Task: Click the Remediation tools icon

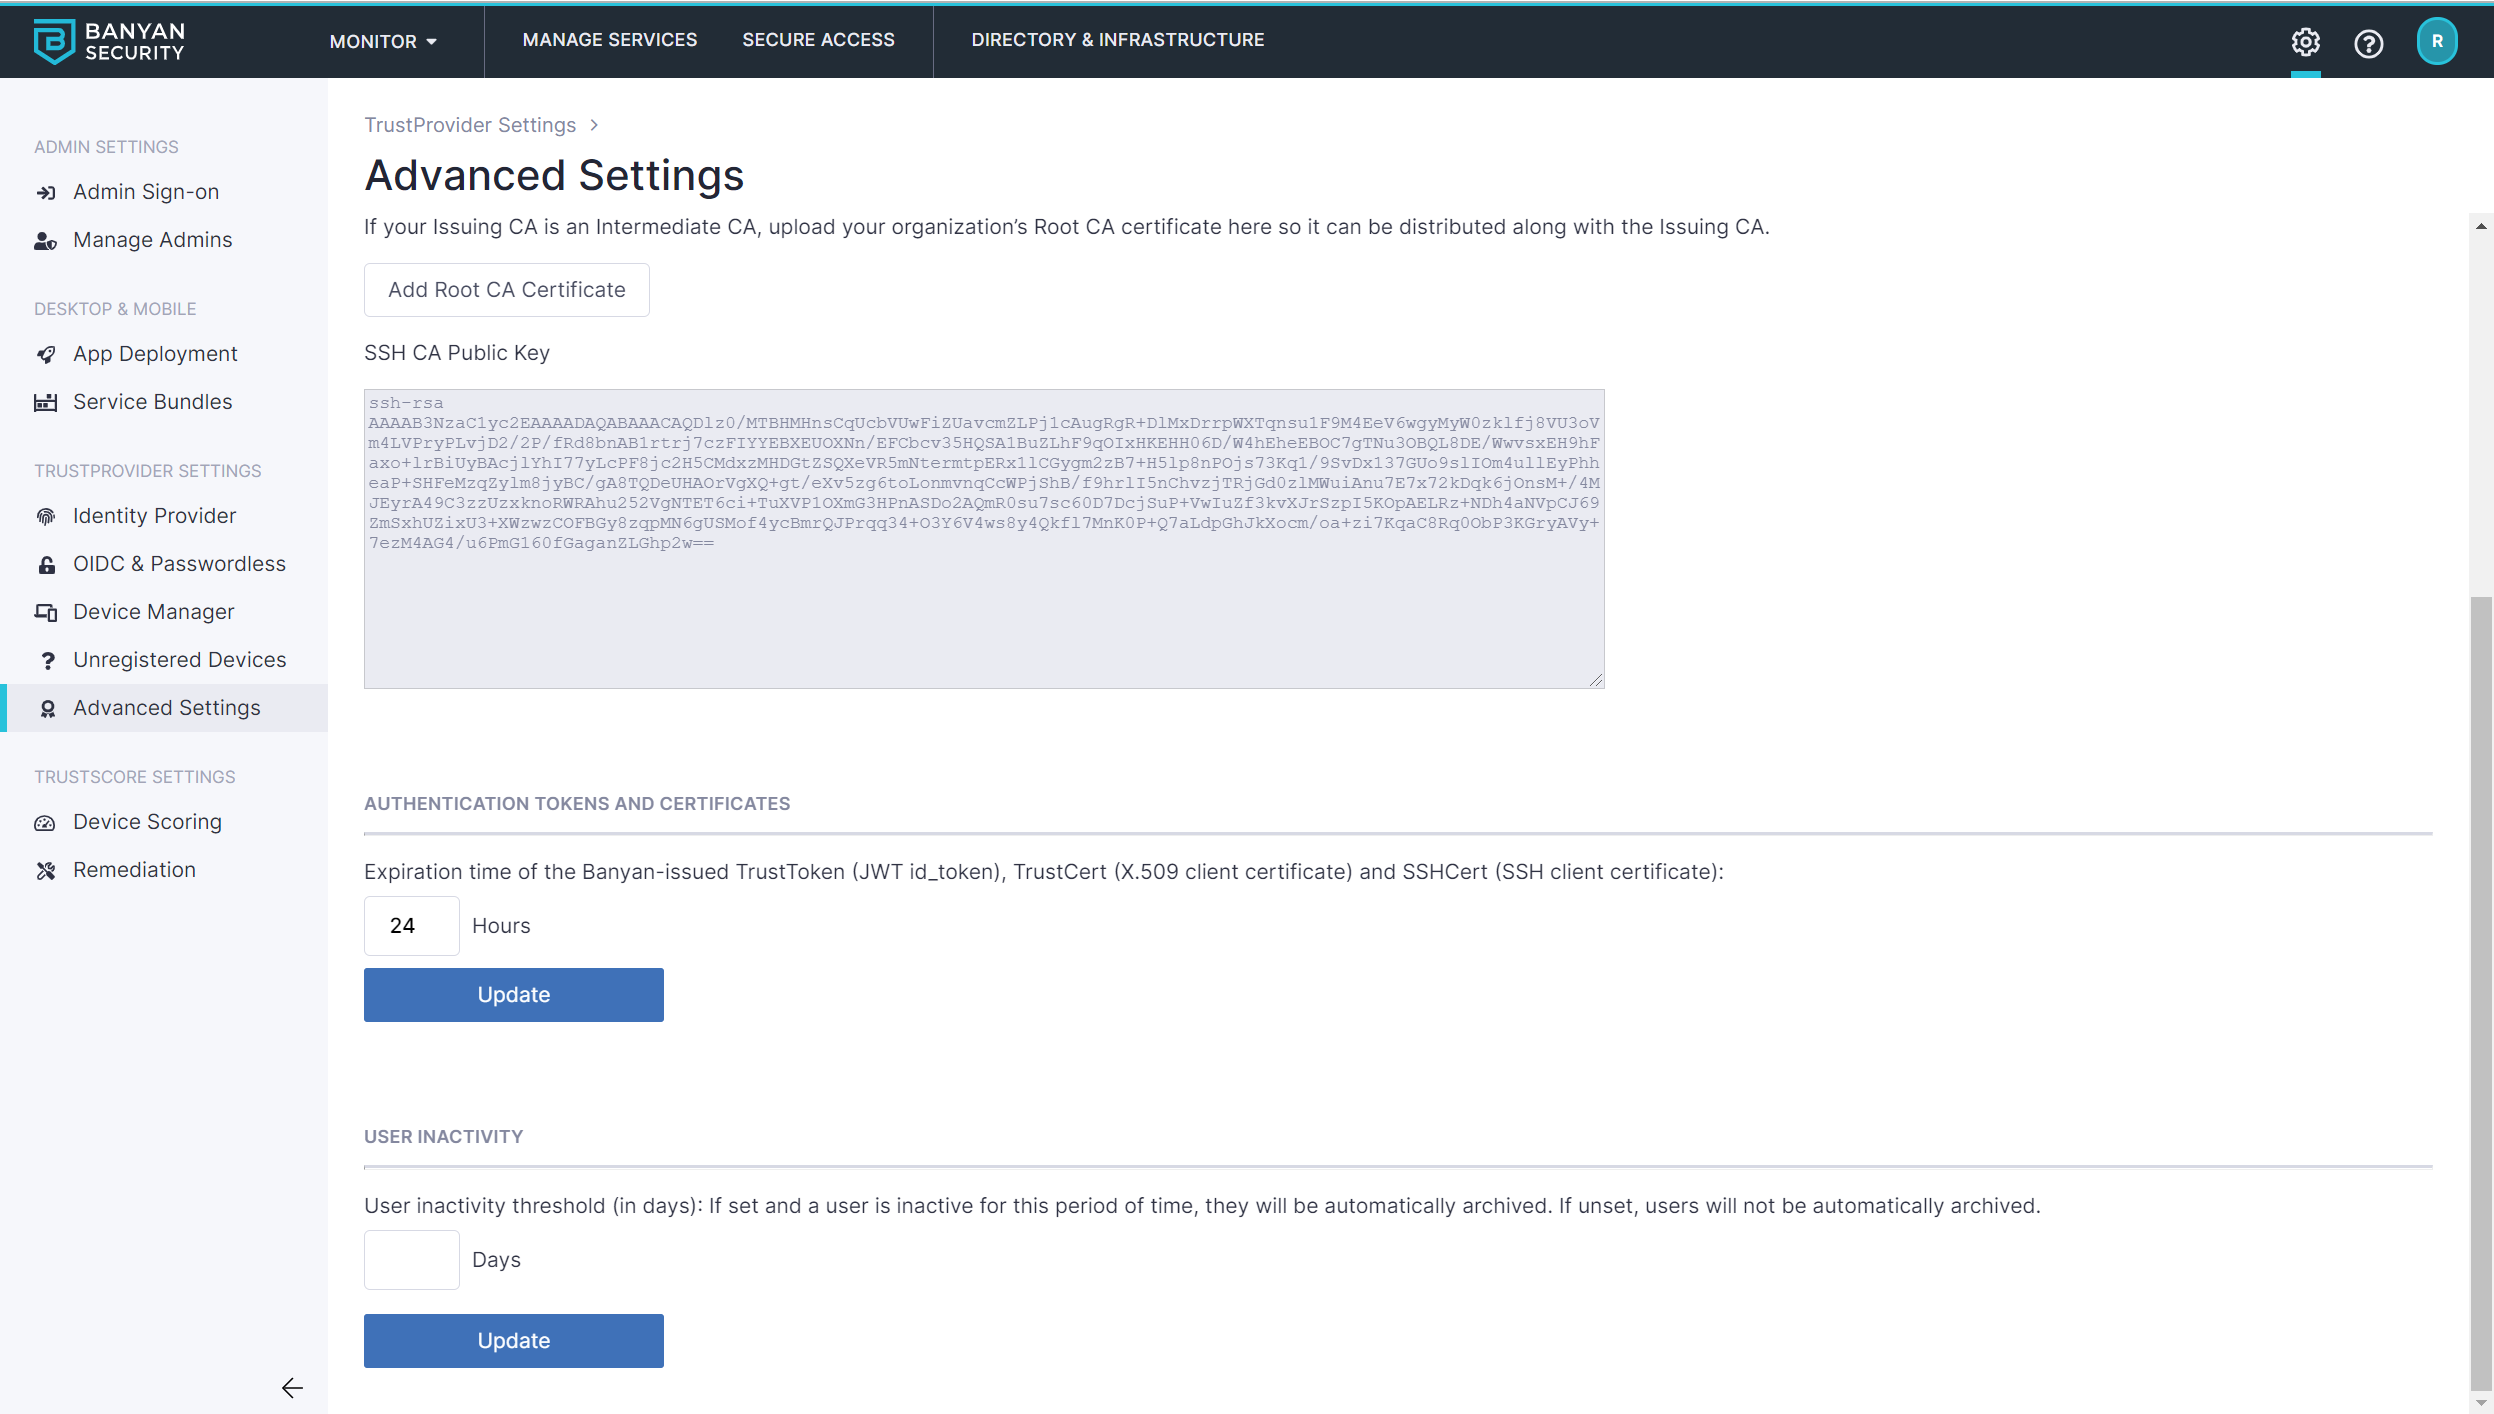Action: coord(46,870)
